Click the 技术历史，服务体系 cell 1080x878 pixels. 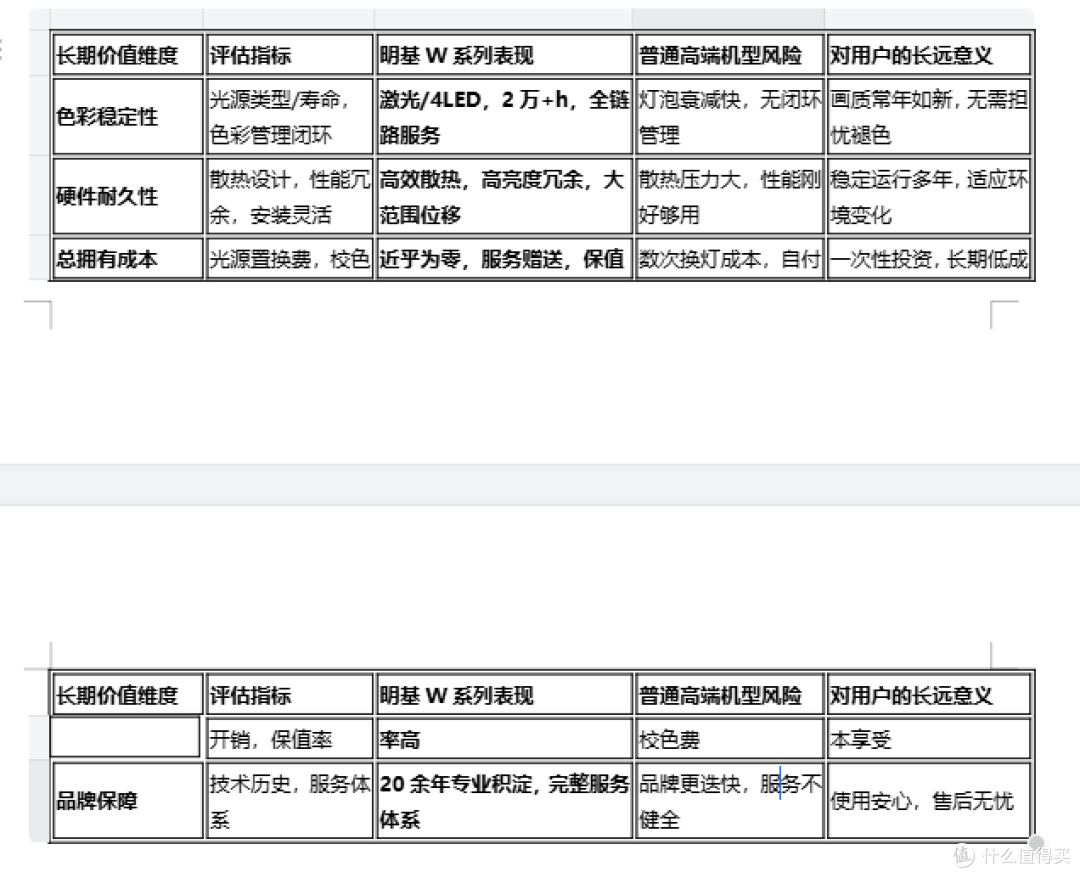[x=289, y=800]
